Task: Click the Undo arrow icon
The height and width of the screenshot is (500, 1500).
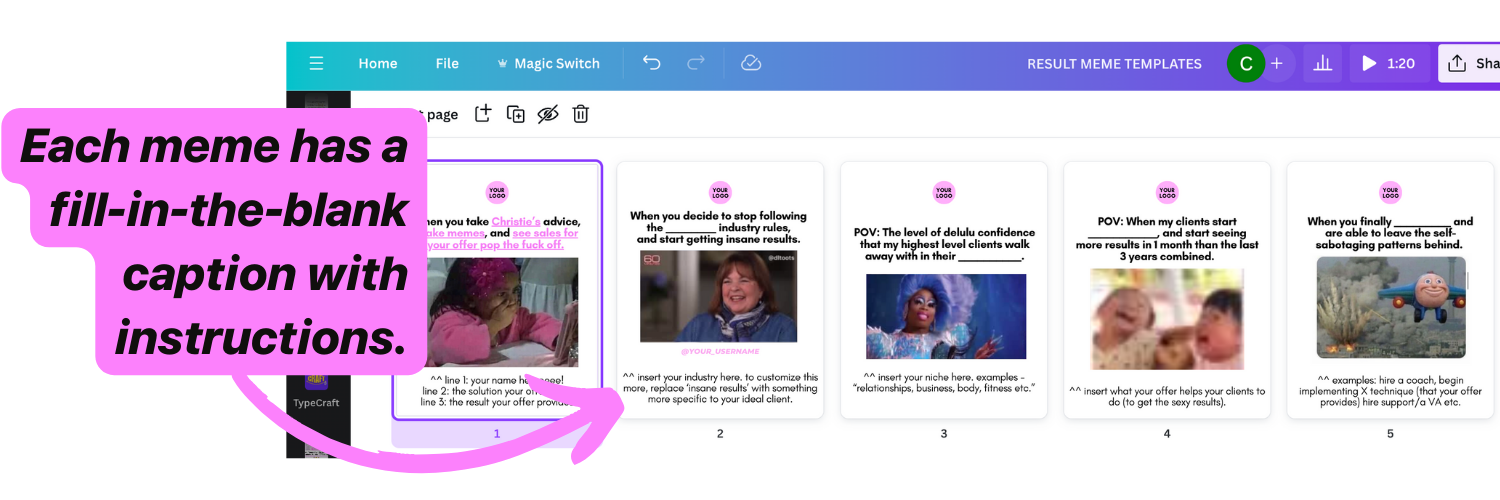Action: coord(652,63)
